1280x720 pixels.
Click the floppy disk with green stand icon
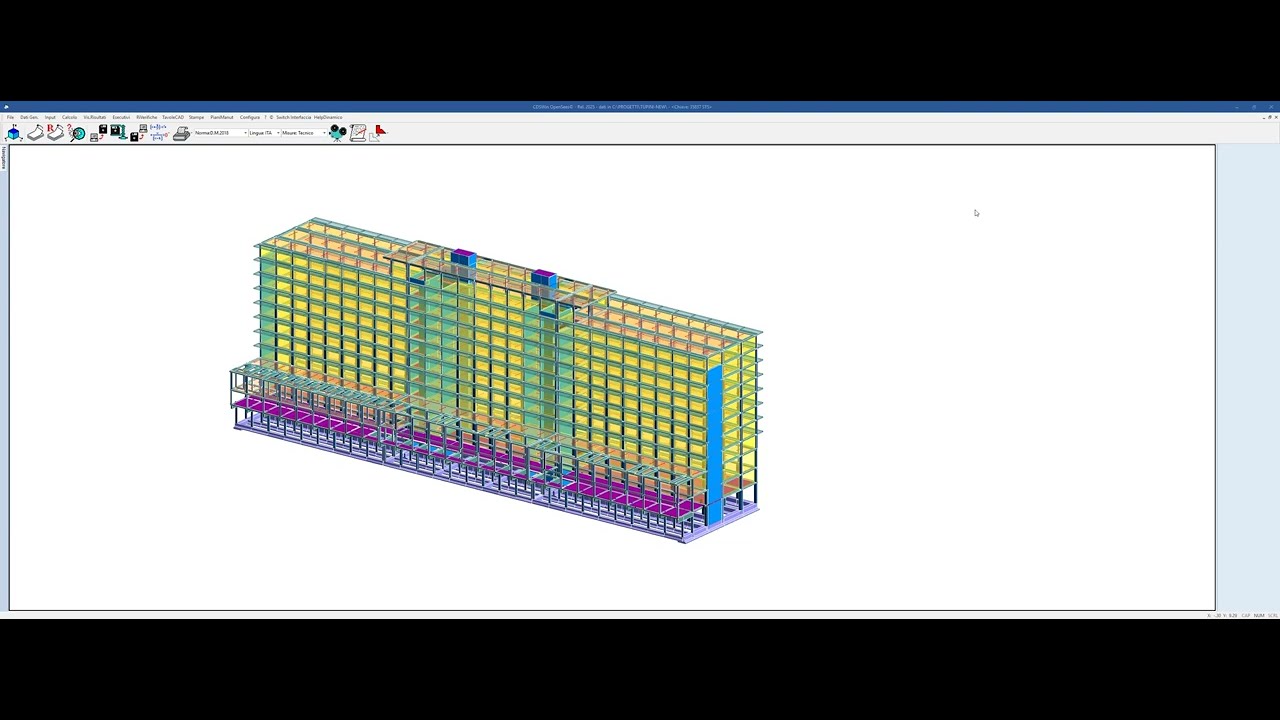(x=118, y=132)
